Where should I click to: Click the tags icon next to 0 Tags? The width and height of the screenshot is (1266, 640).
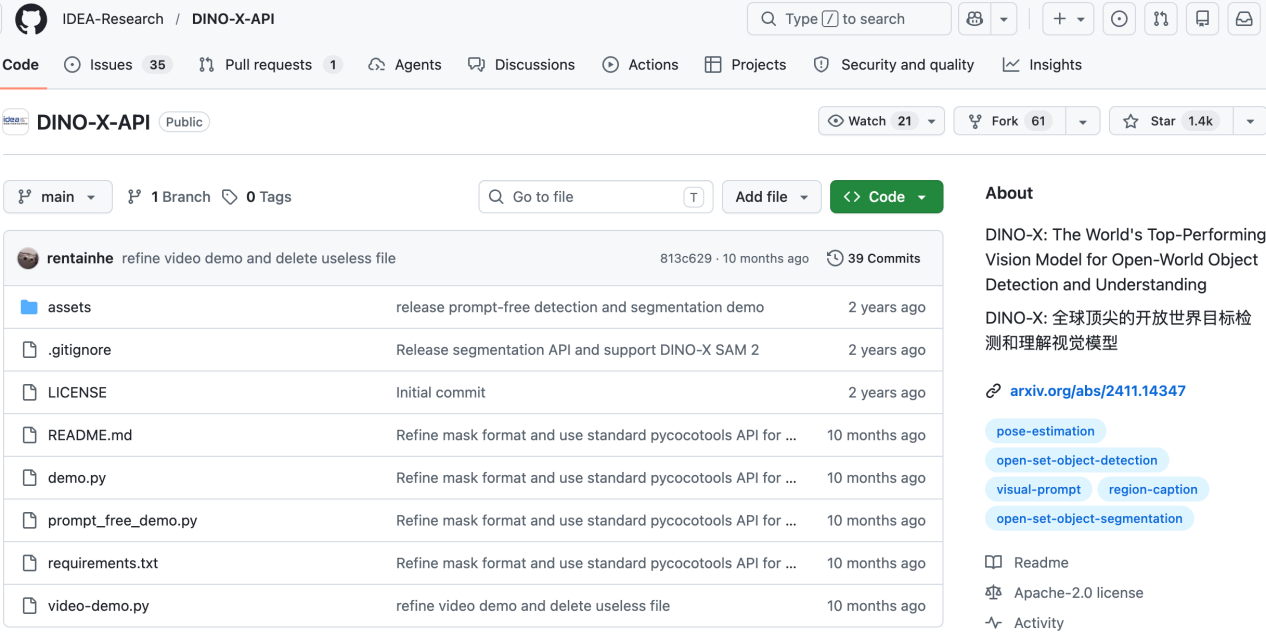pyautogui.click(x=230, y=197)
